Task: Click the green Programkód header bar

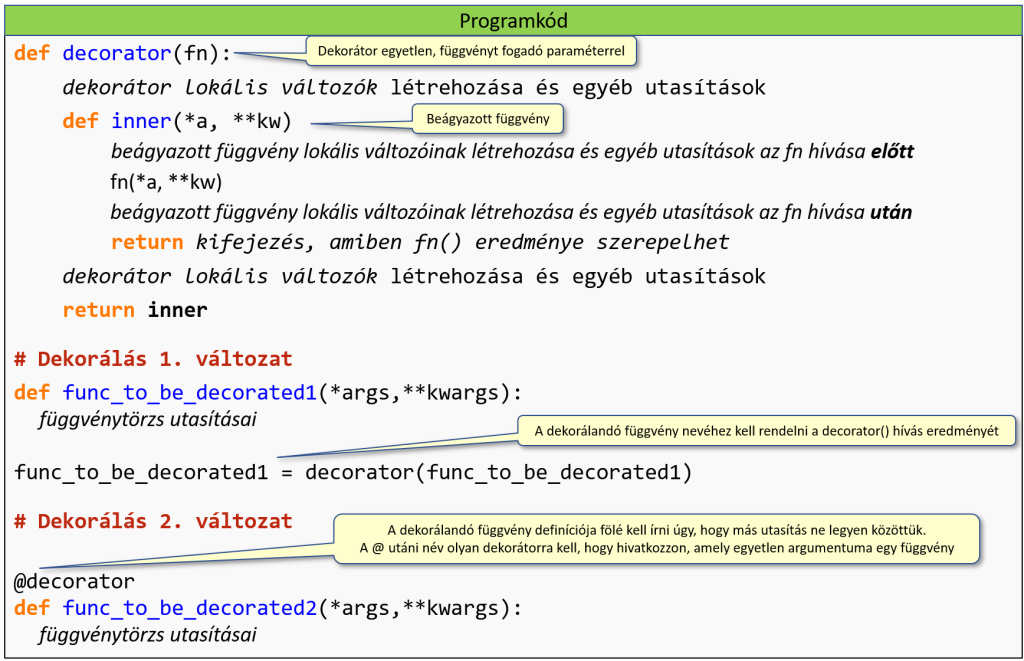Action: (512, 20)
